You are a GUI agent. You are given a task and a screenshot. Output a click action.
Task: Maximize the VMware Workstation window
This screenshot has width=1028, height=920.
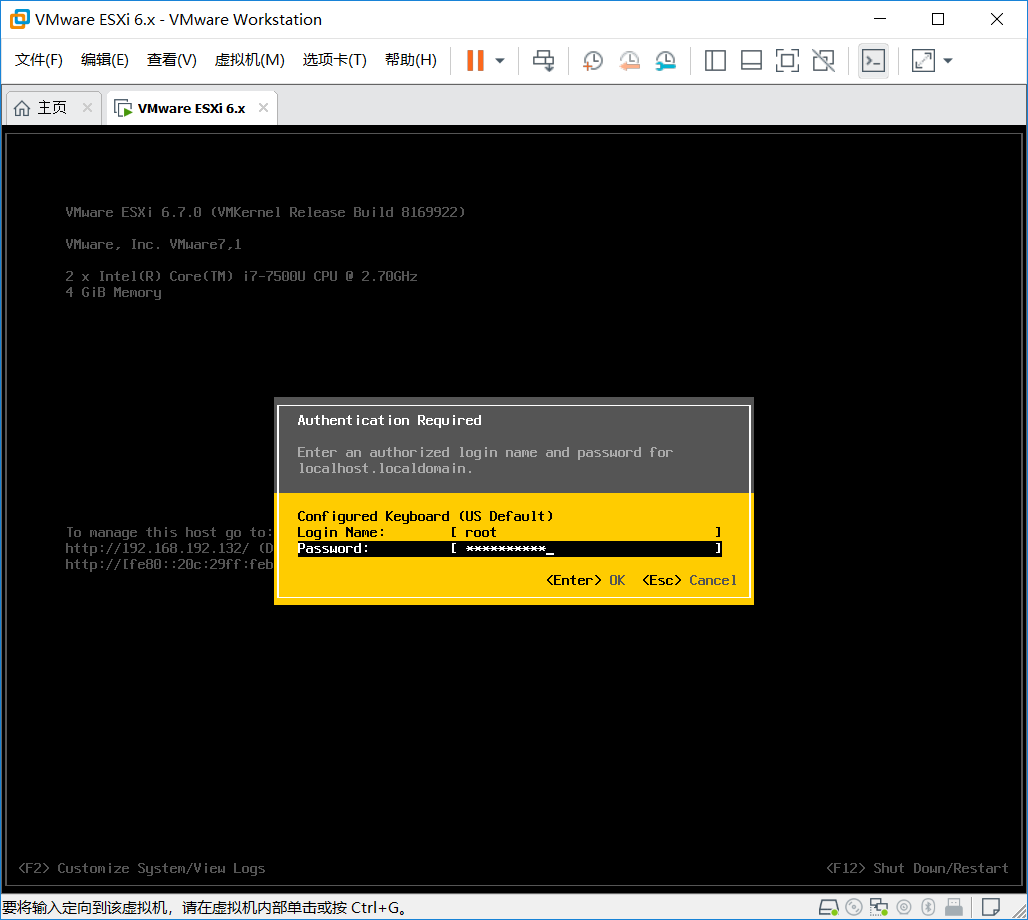[938, 19]
